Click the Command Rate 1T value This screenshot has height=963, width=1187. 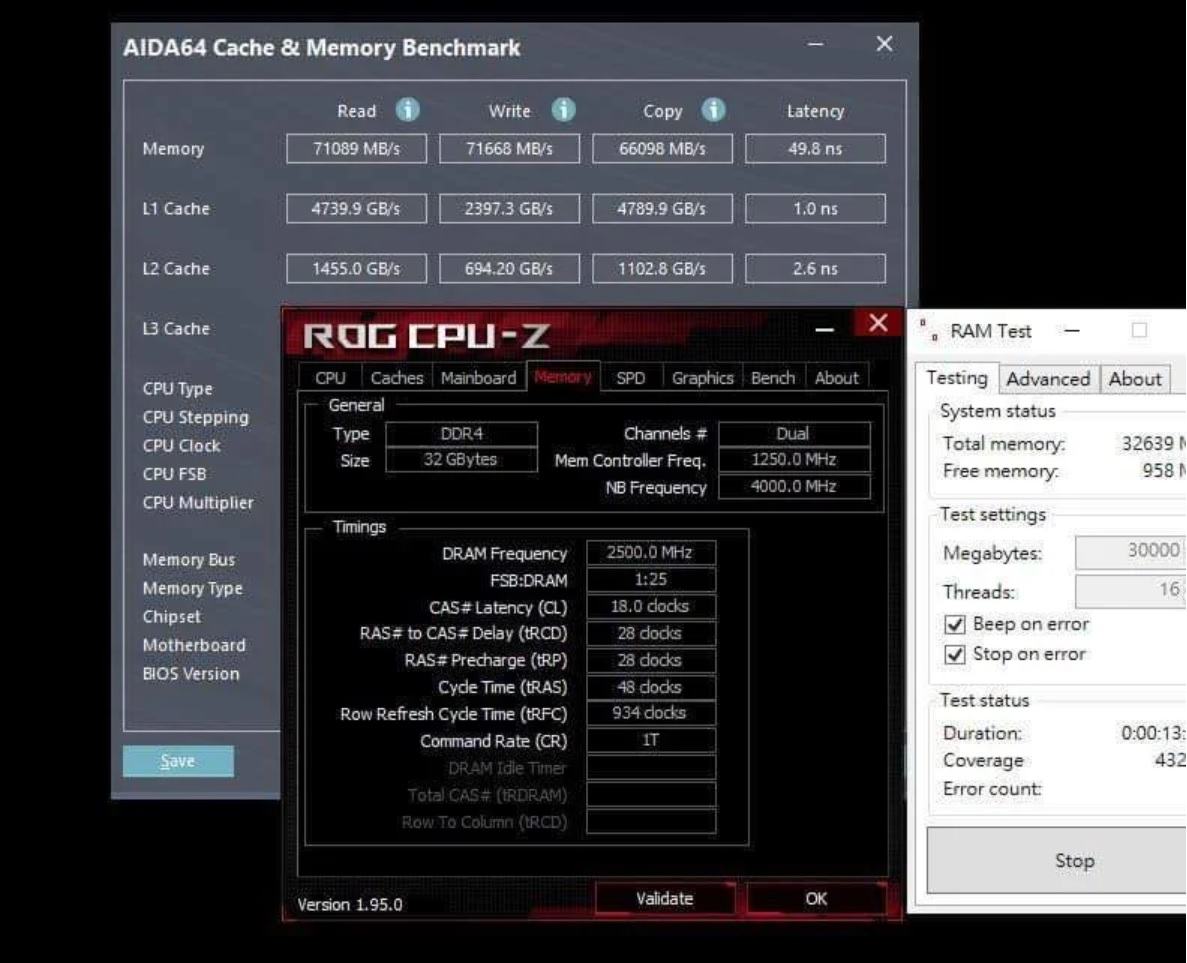pyautogui.click(x=650, y=740)
